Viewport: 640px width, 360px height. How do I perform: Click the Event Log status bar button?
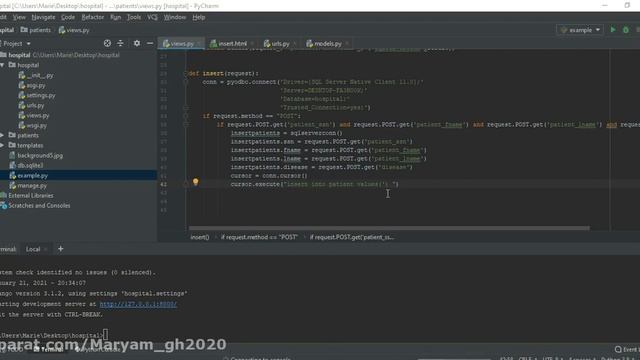click(x=627, y=349)
